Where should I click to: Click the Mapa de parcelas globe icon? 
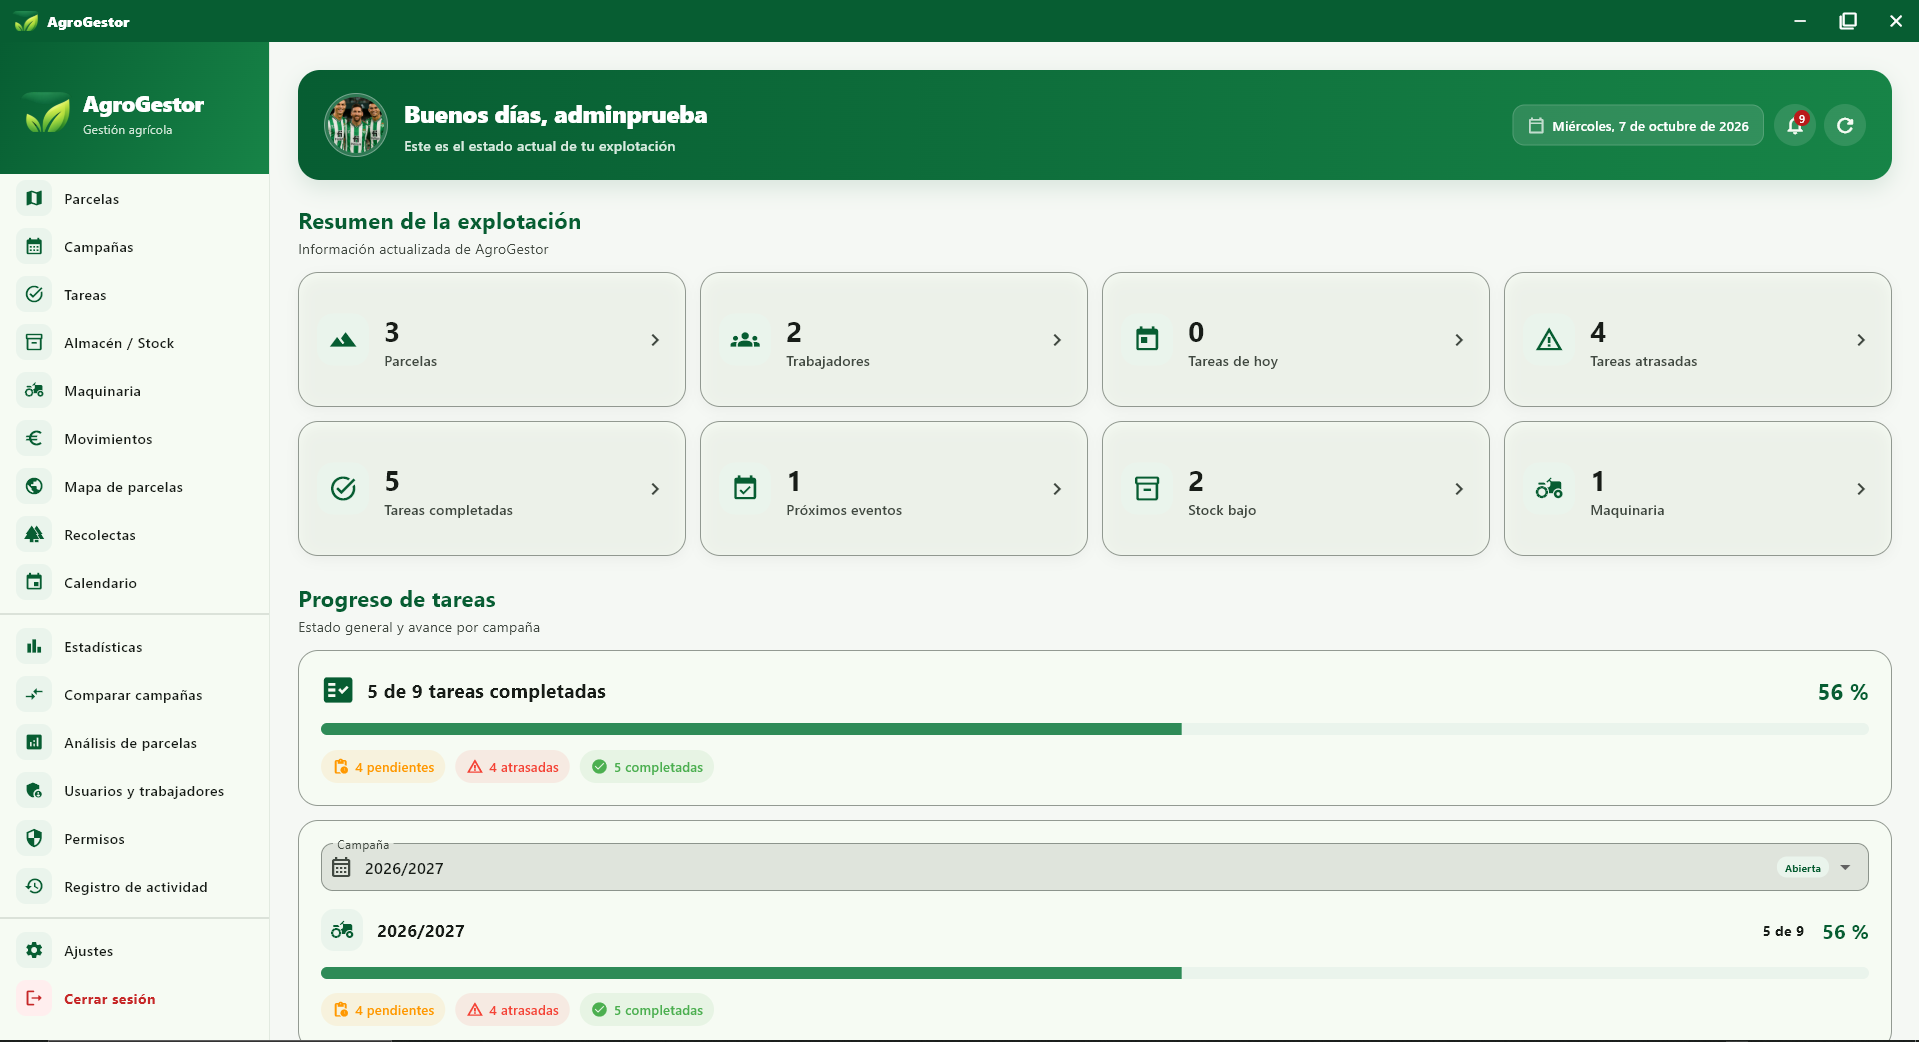(x=34, y=486)
